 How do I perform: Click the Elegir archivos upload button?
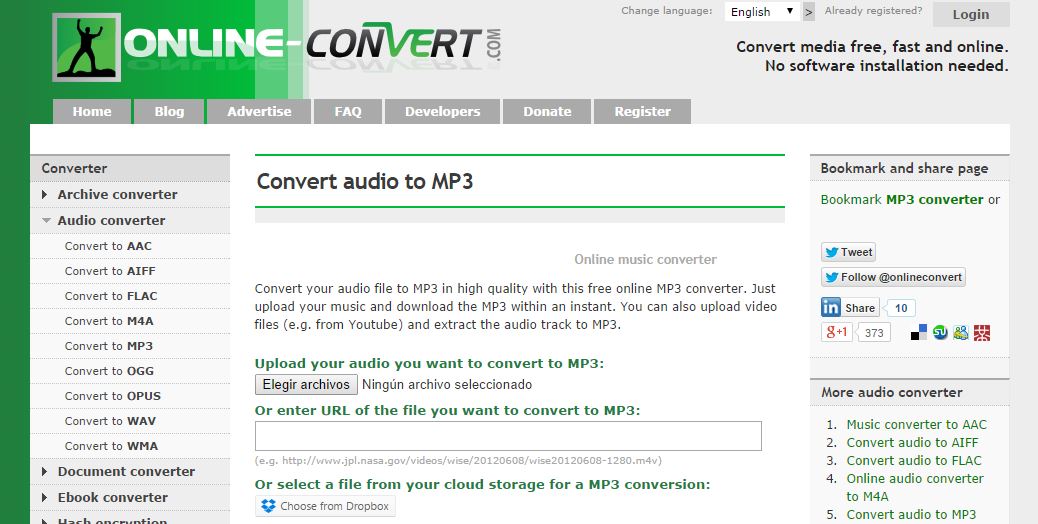pos(307,384)
